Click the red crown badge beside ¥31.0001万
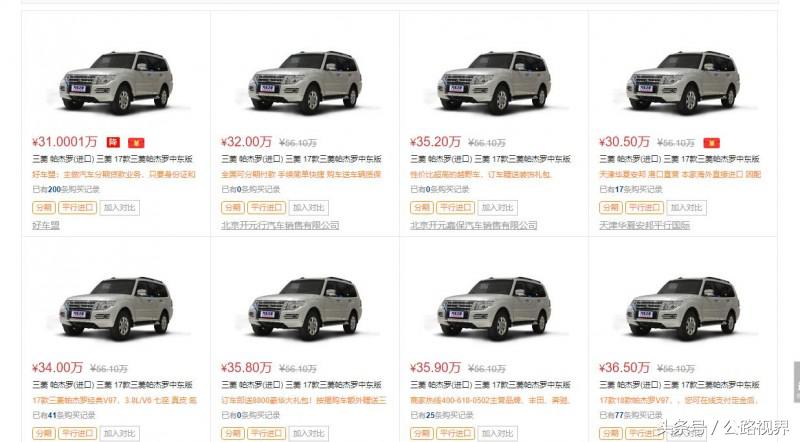This screenshot has height=442, width=800. (136, 142)
